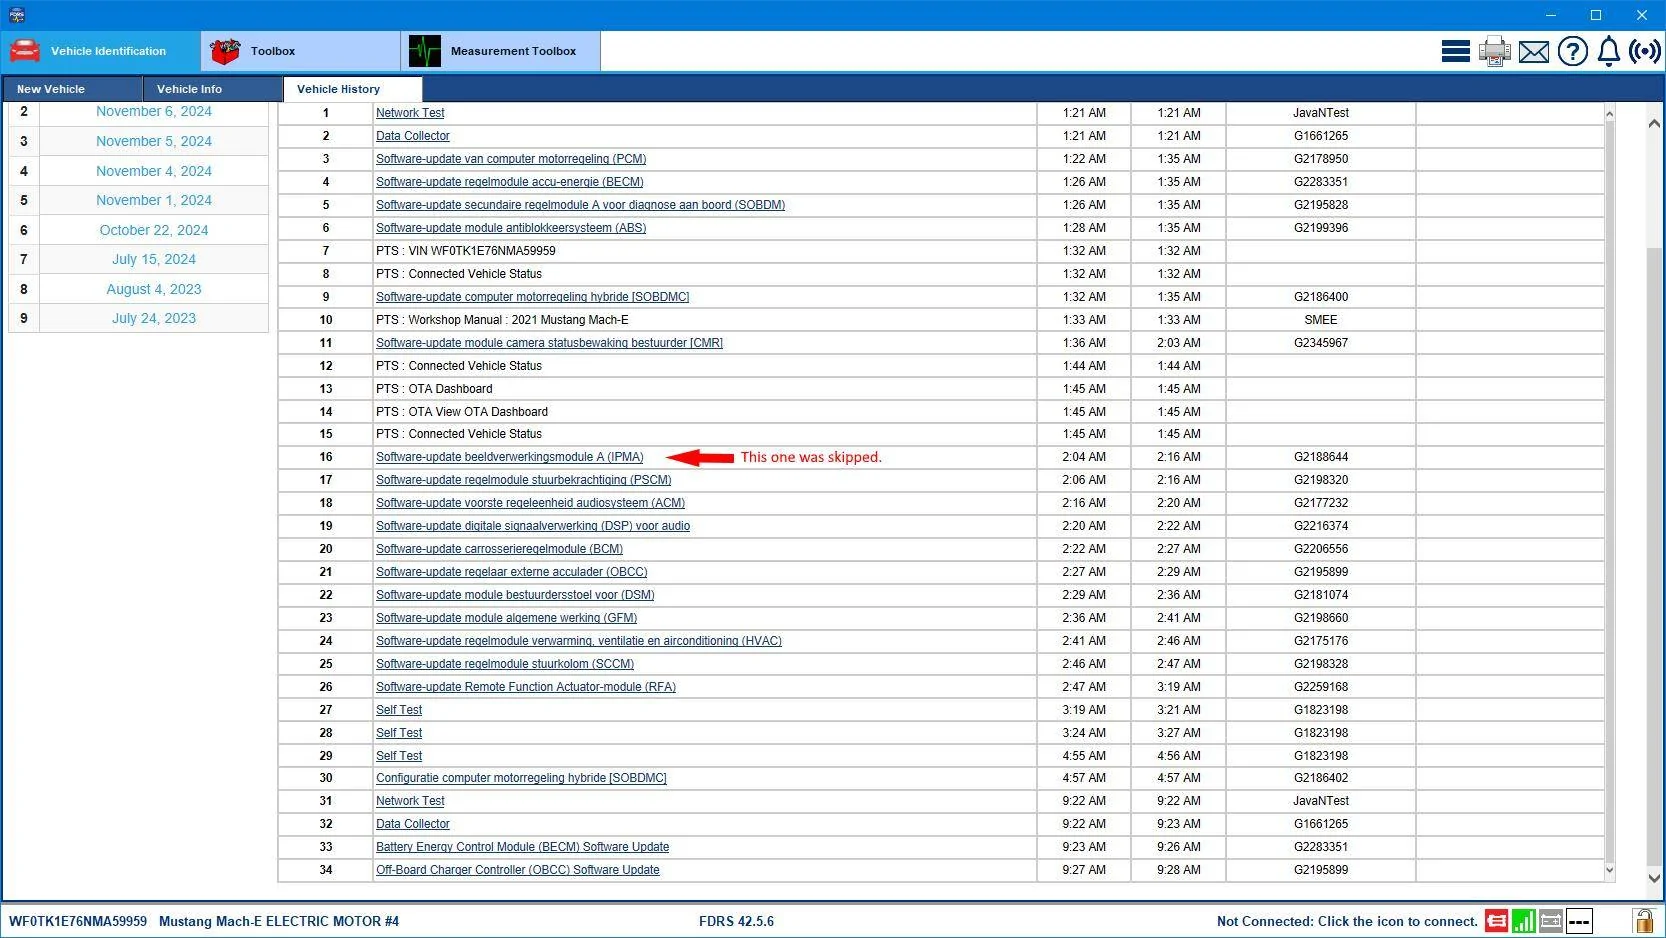Click inner table scrollbar up arrow

pos(1609,114)
